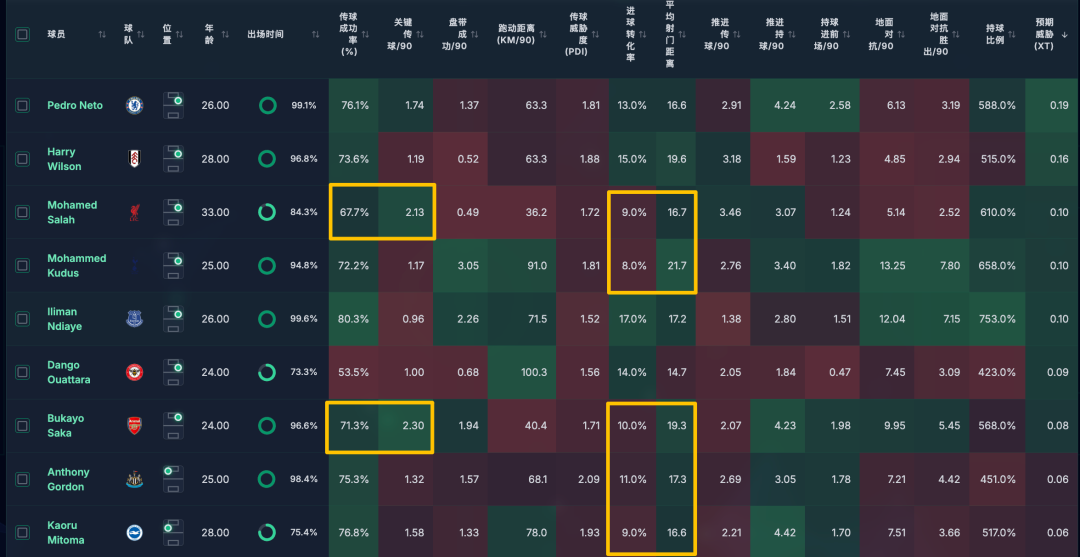Click the Arsenal crest beside Bukayo Saka
The width and height of the screenshot is (1080, 557).
click(x=134, y=426)
